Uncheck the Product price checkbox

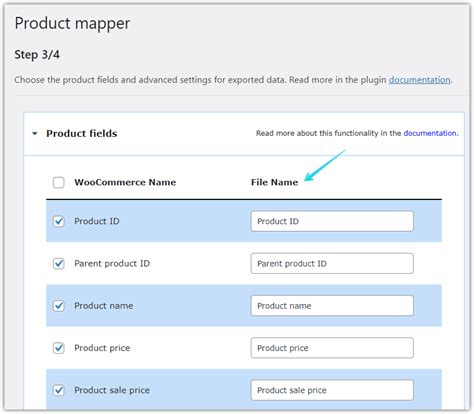(59, 348)
